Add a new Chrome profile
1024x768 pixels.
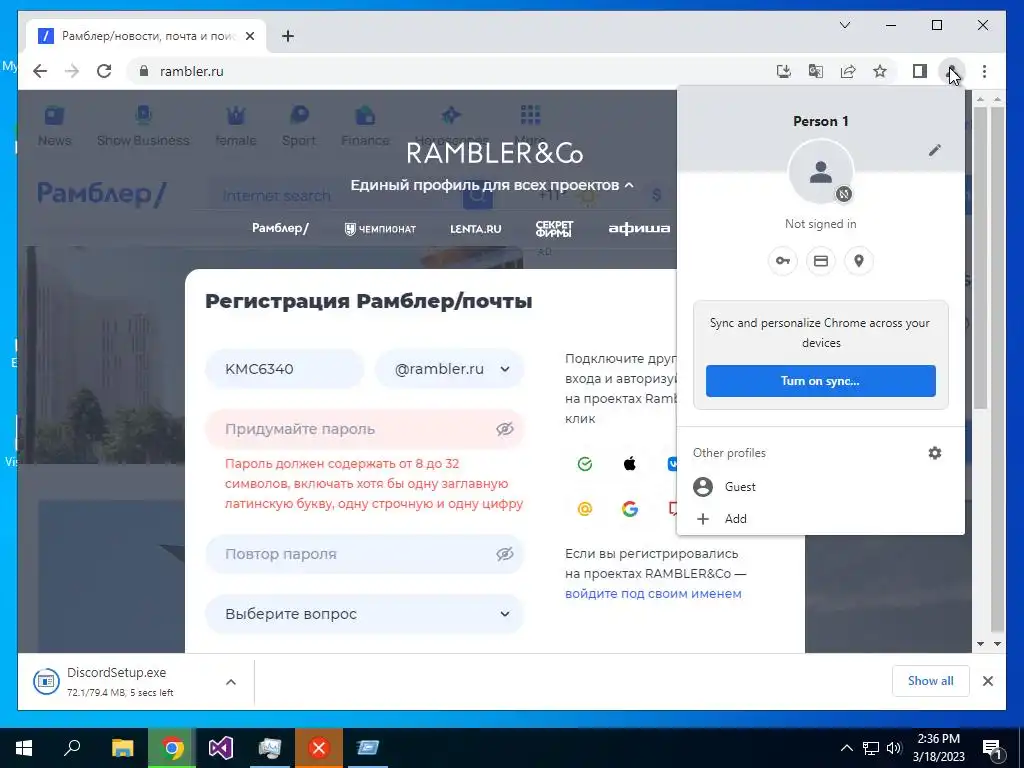tap(821, 519)
